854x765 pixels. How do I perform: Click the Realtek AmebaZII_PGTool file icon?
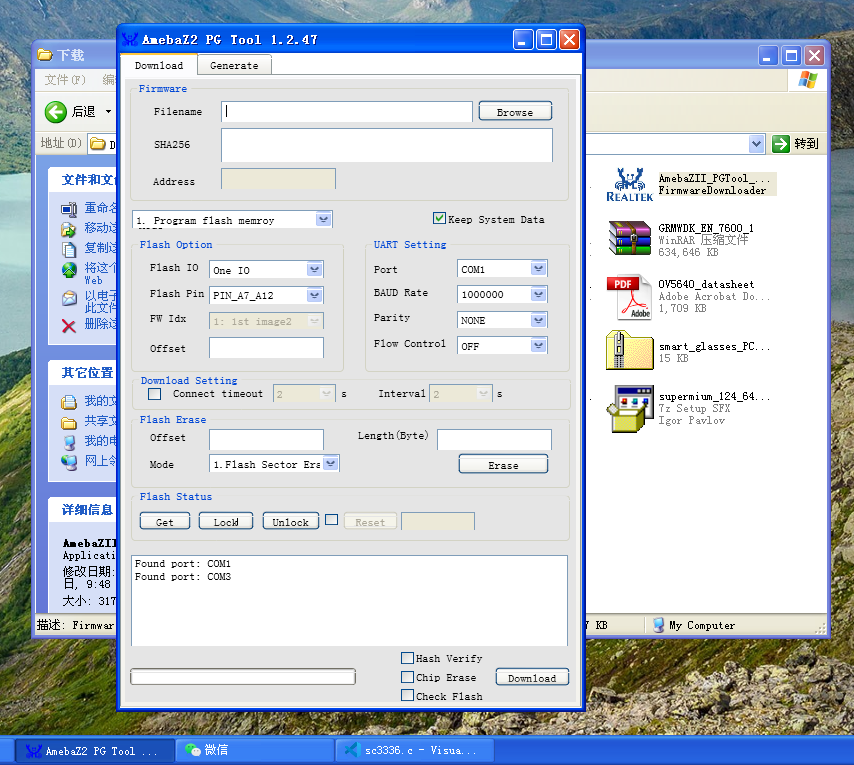[x=629, y=184]
